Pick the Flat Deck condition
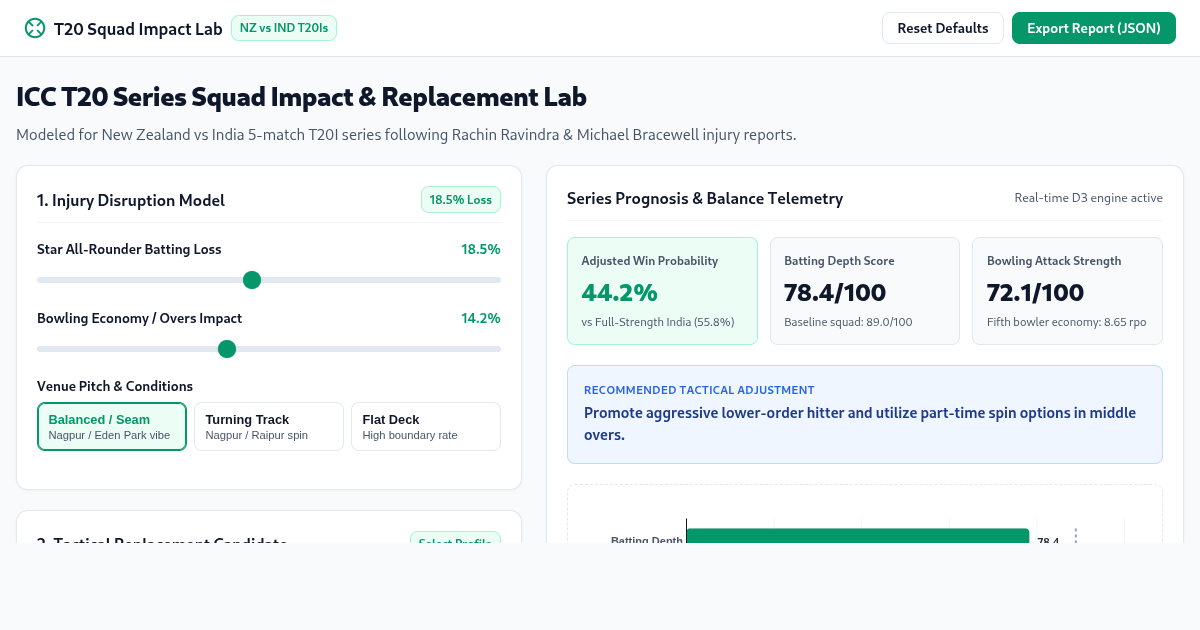 (426, 427)
